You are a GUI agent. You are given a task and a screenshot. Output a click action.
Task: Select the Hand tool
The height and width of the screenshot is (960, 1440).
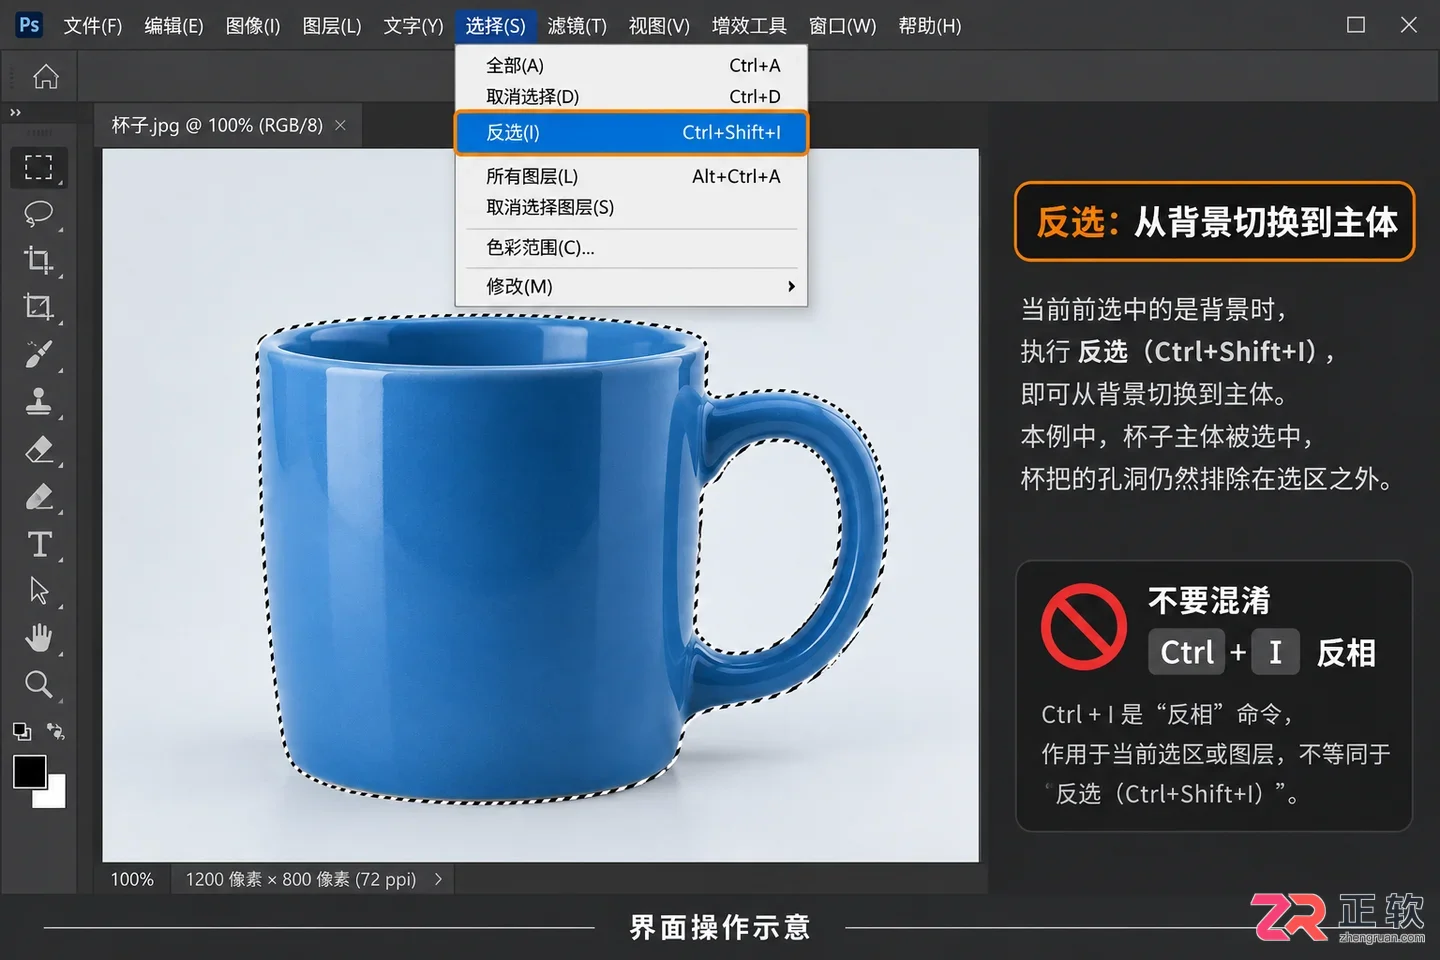[39, 637]
